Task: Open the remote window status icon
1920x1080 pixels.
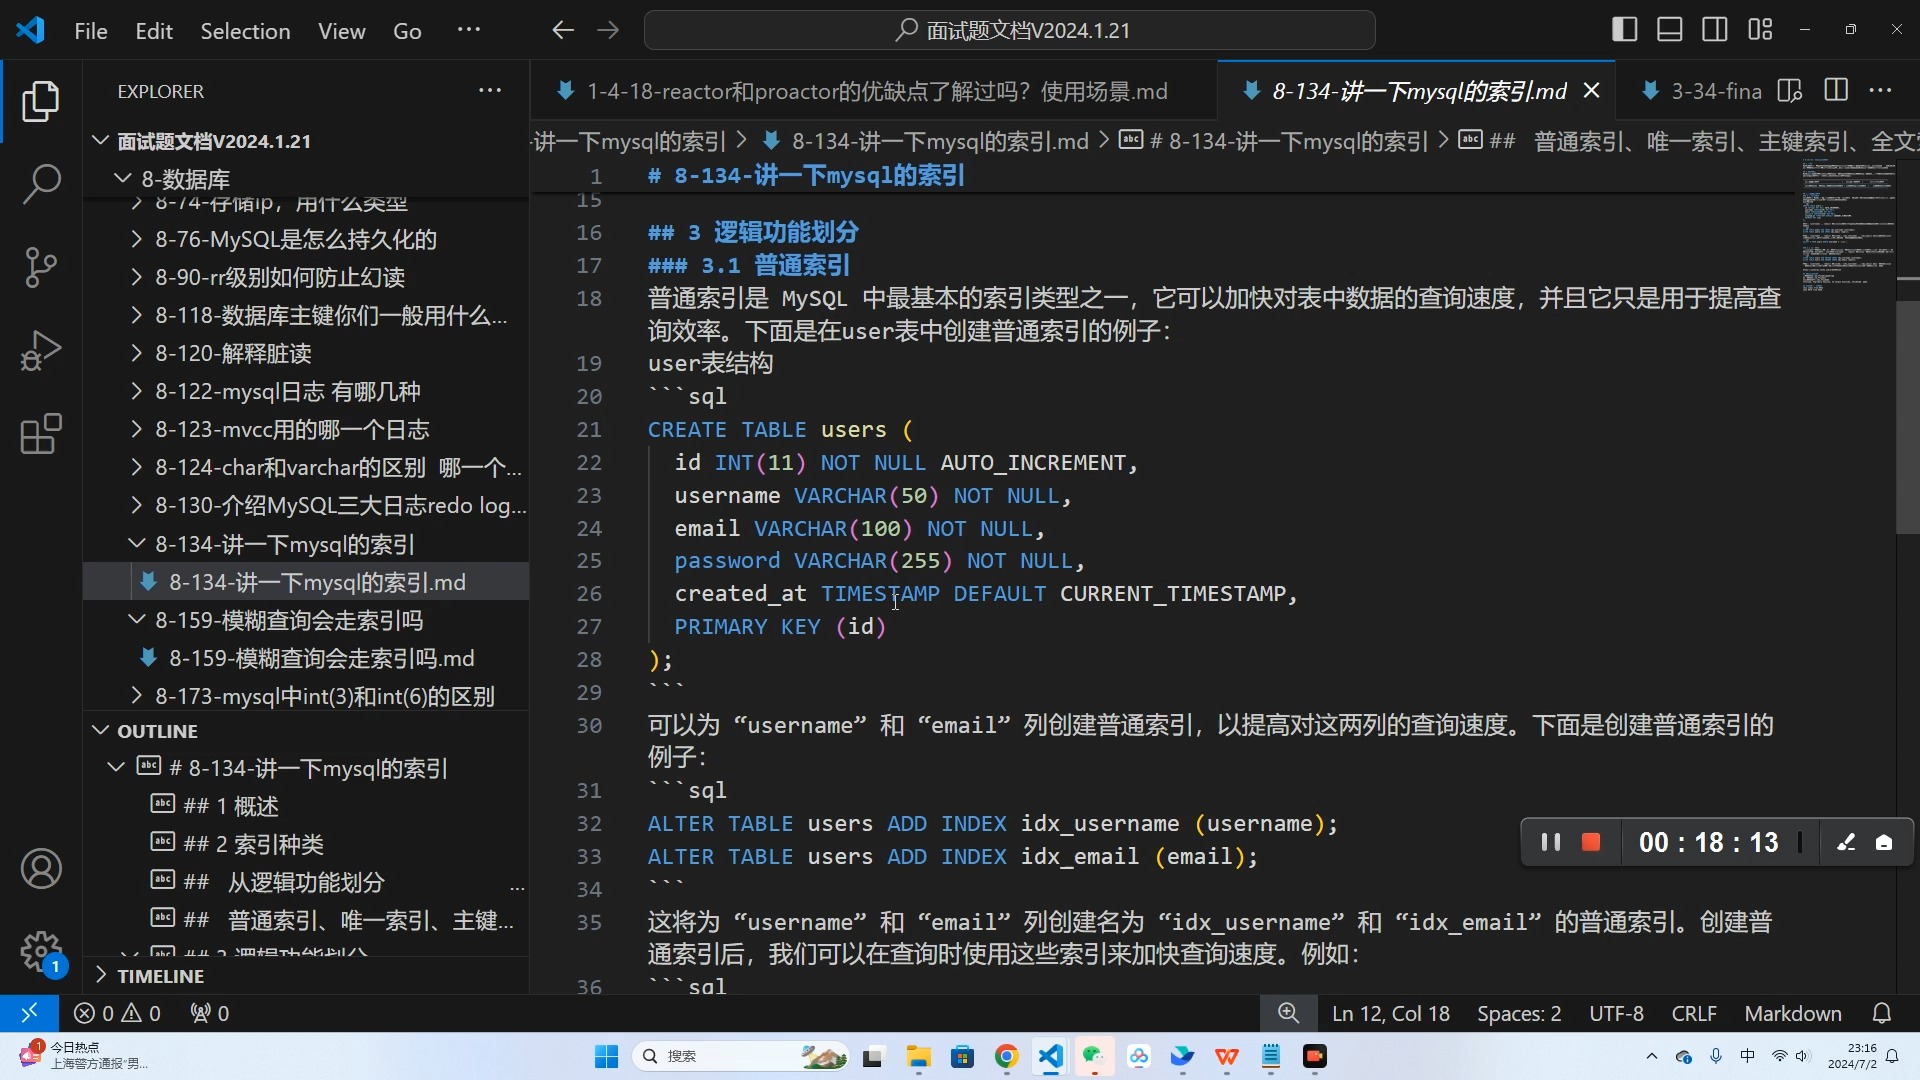Action: (29, 1013)
